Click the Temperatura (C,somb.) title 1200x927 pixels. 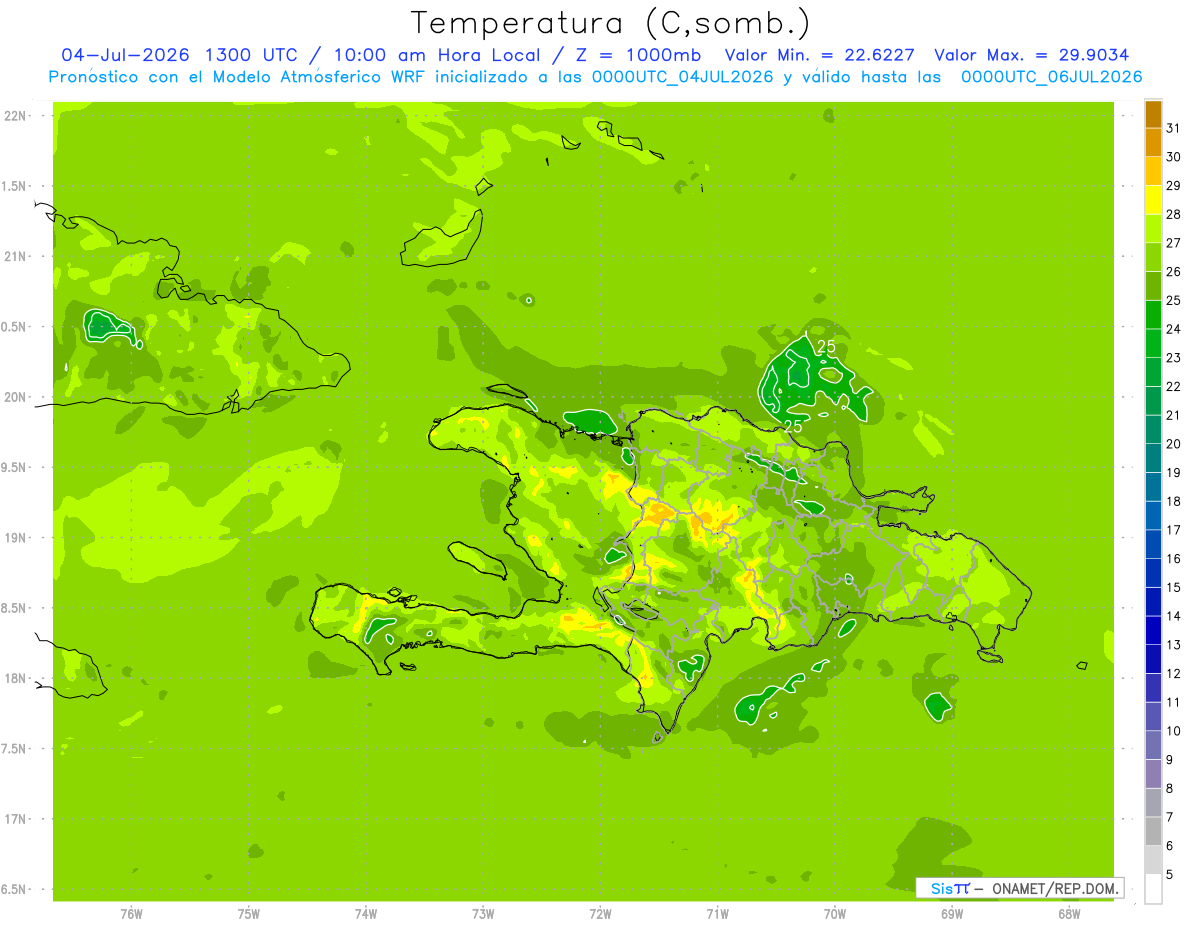click(x=610, y=23)
